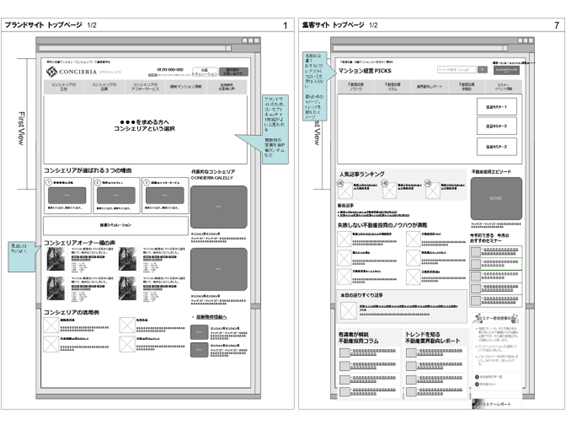
Task: Focus the Google site search field
Action: click(x=457, y=69)
